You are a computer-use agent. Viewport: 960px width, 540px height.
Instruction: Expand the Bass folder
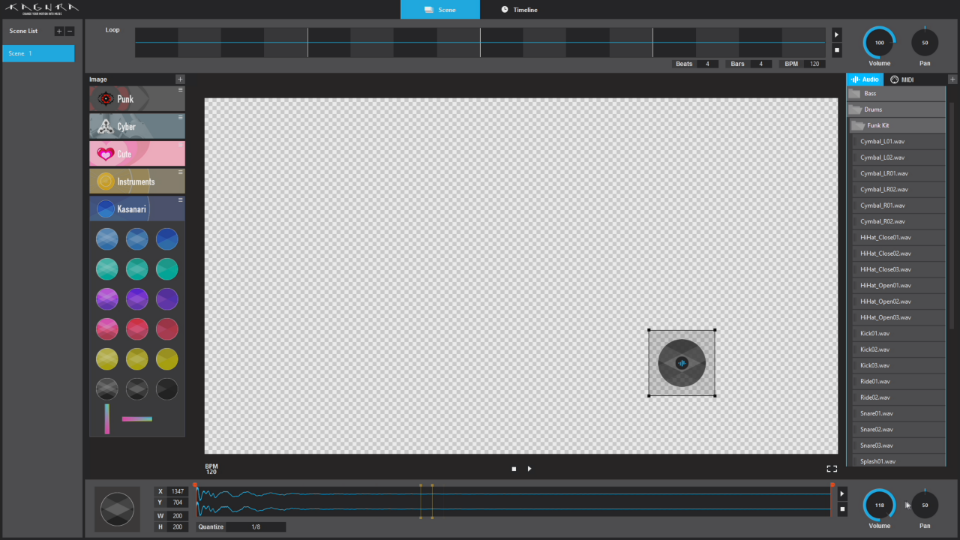(896, 94)
